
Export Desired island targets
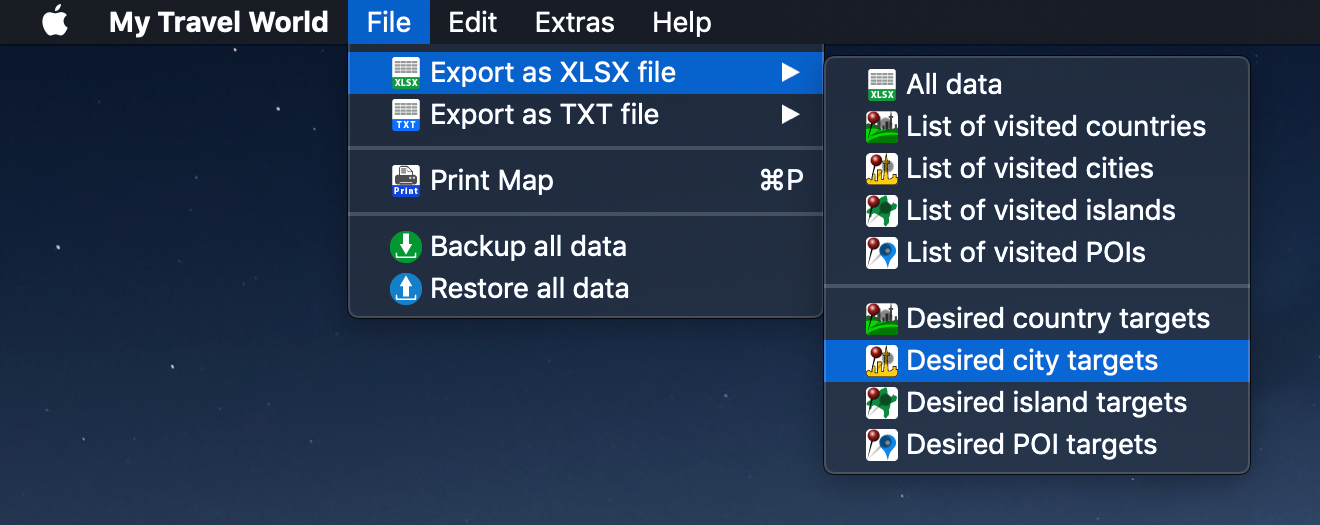[1037, 403]
